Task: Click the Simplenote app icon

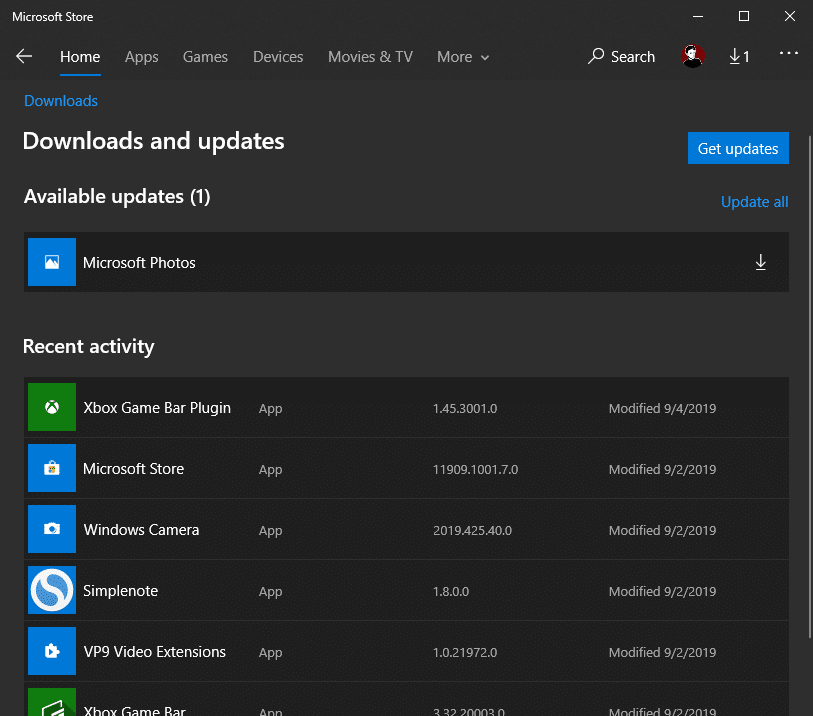Action: pos(52,590)
